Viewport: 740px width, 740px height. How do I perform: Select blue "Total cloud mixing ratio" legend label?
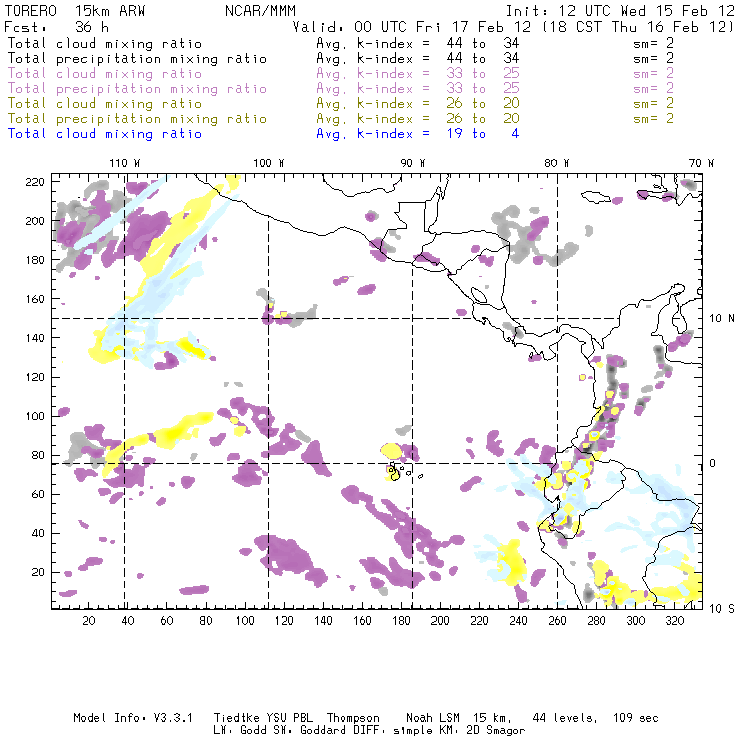click(105, 134)
